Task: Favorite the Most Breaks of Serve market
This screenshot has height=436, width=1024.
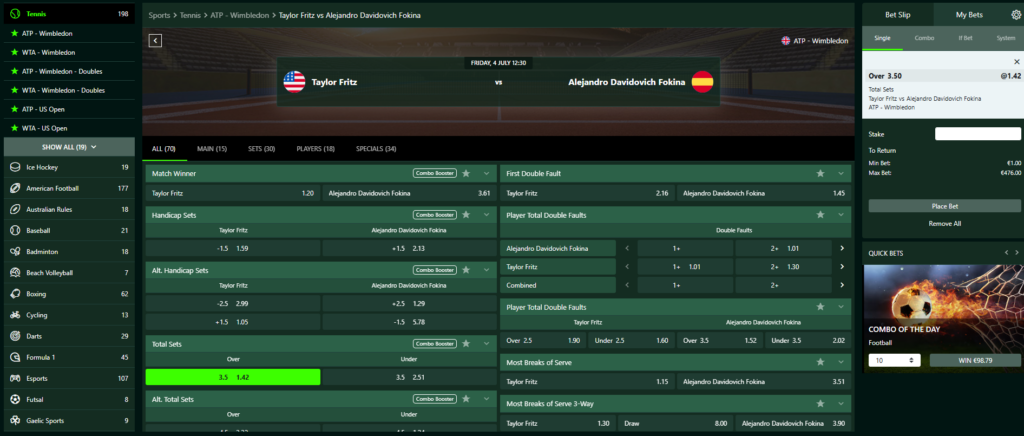Action: (820, 362)
